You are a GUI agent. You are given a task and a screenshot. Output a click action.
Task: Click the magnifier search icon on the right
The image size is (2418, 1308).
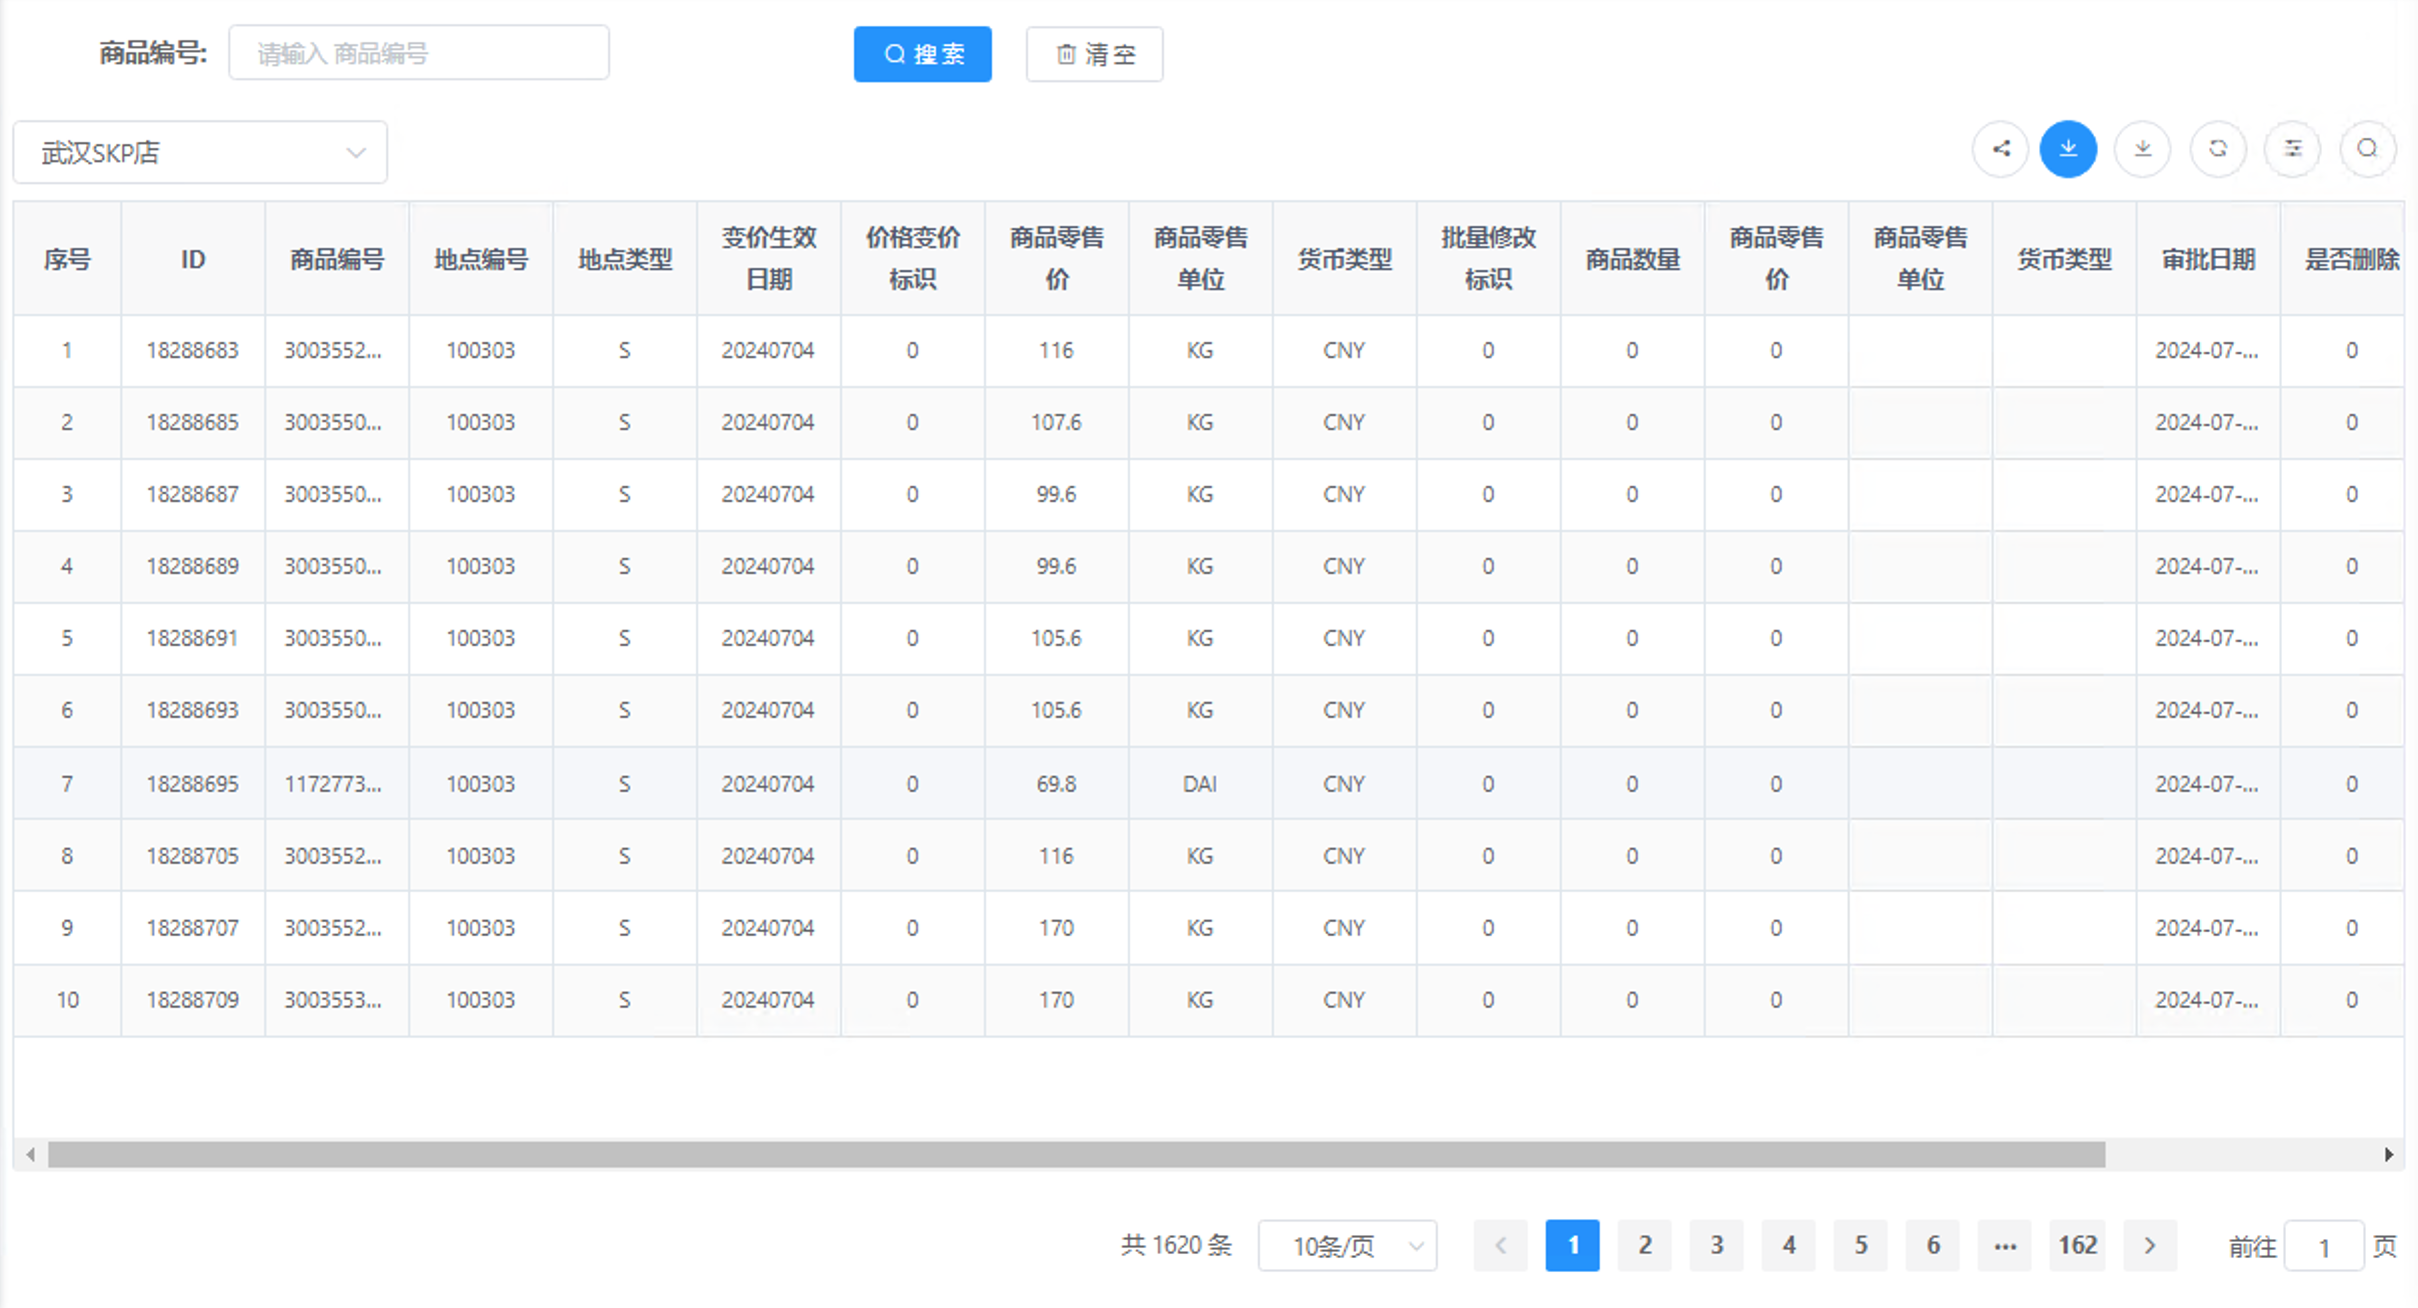click(x=2368, y=148)
